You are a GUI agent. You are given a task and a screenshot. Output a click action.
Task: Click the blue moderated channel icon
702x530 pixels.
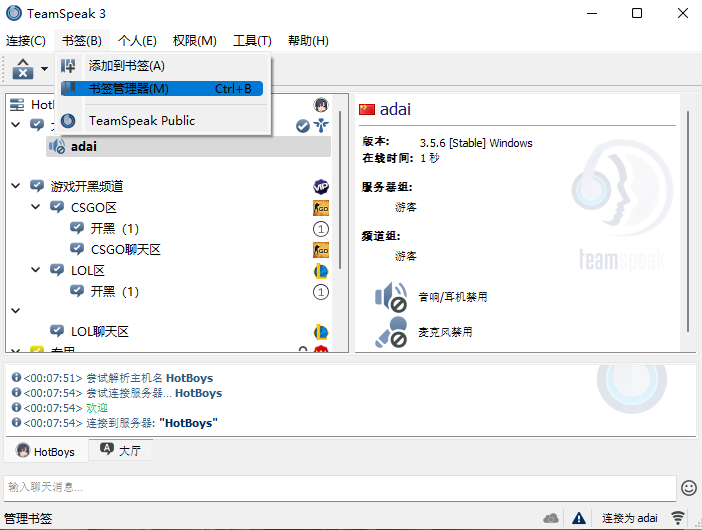pyautogui.click(x=321, y=125)
